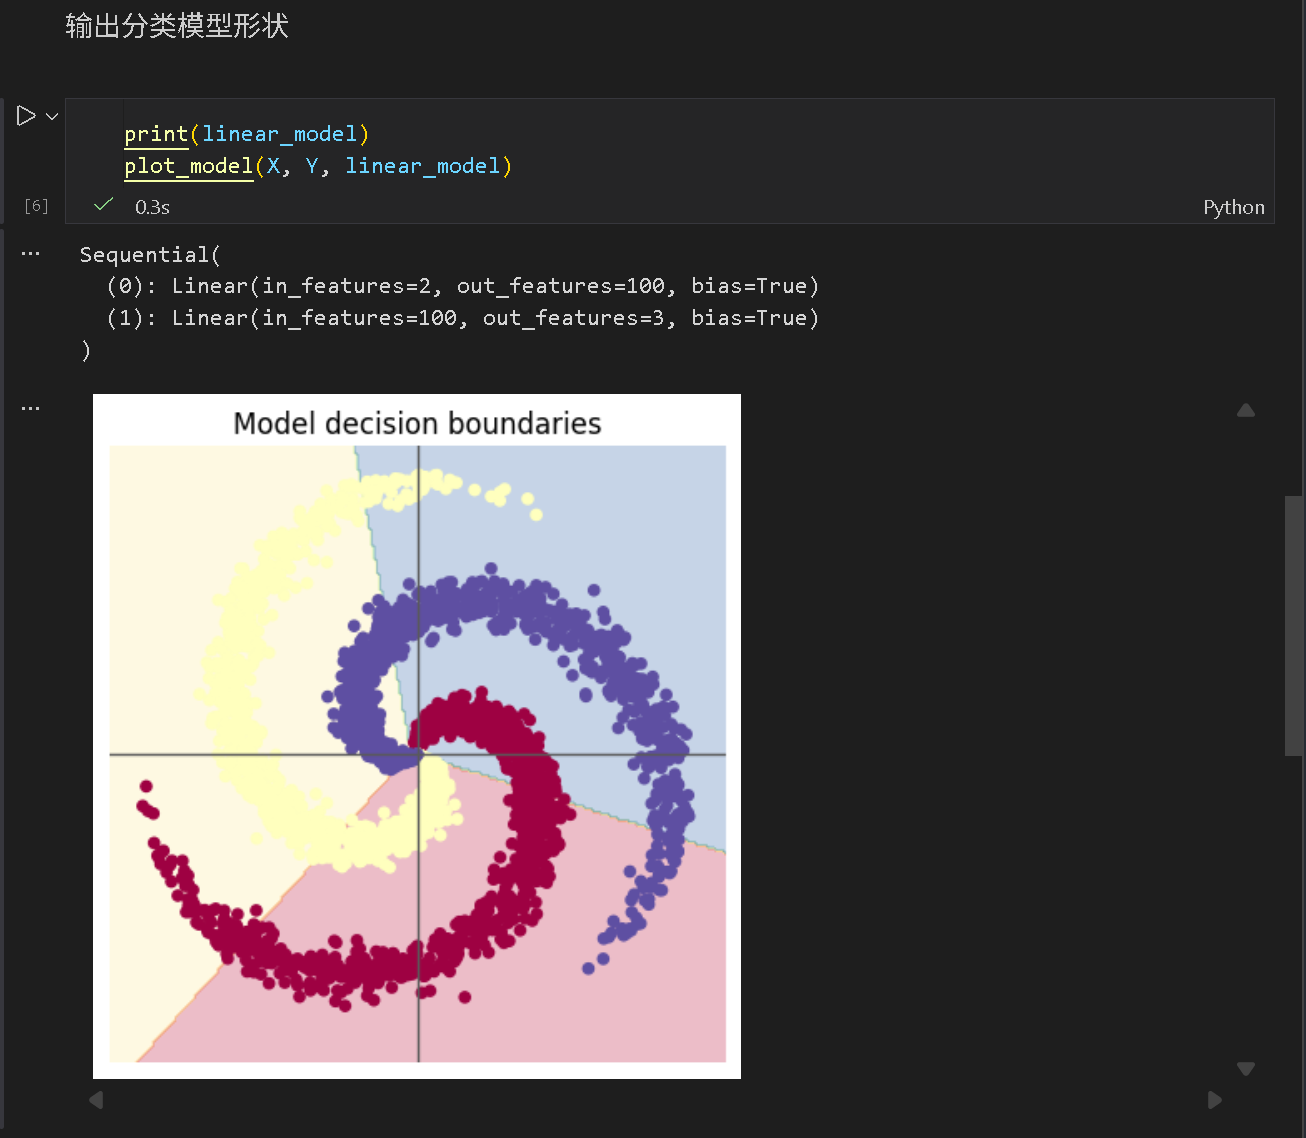Image resolution: width=1306 pixels, height=1138 pixels.
Task: Open more actions for the Sequential text output
Action: click(31, 254)
